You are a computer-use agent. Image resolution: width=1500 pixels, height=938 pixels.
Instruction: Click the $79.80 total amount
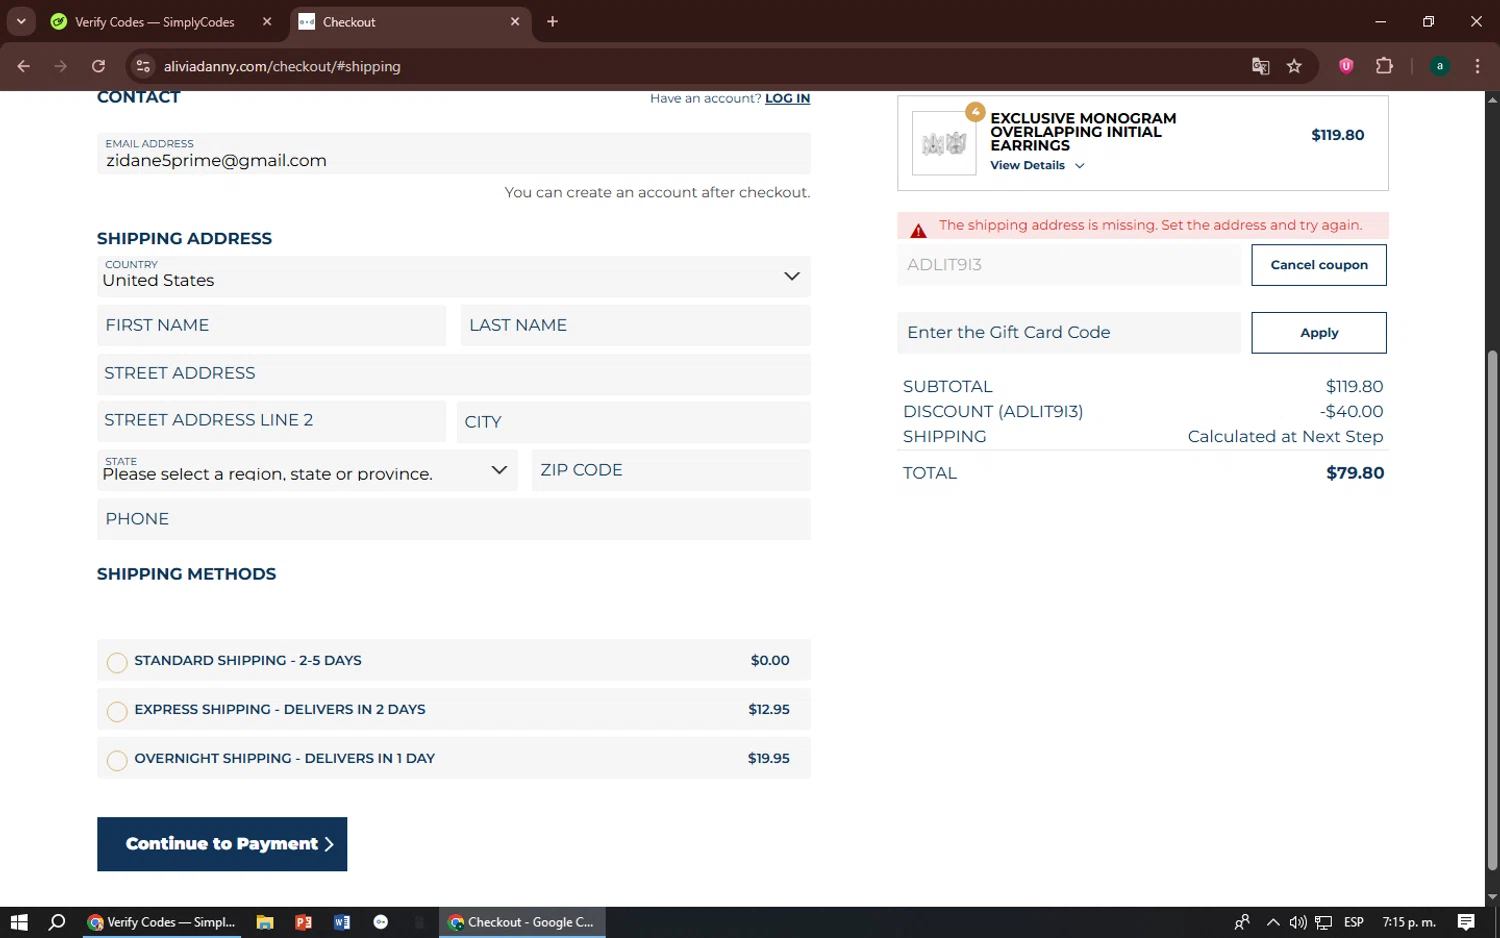pyautogui.click(x=1355, y=473)
